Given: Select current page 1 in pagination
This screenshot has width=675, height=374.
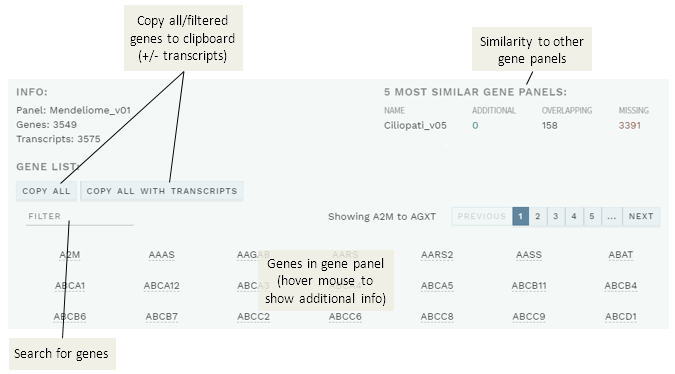Looking at the screenshot, I should (x=520, y=216).
